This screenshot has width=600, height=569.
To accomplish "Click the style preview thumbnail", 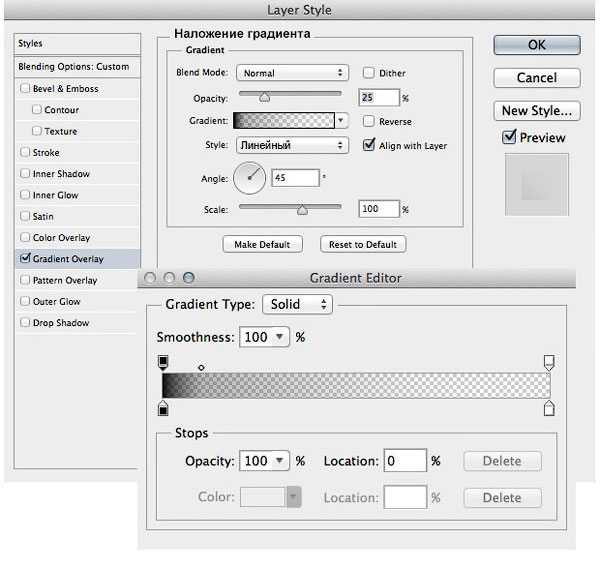I will coord(536,184).
